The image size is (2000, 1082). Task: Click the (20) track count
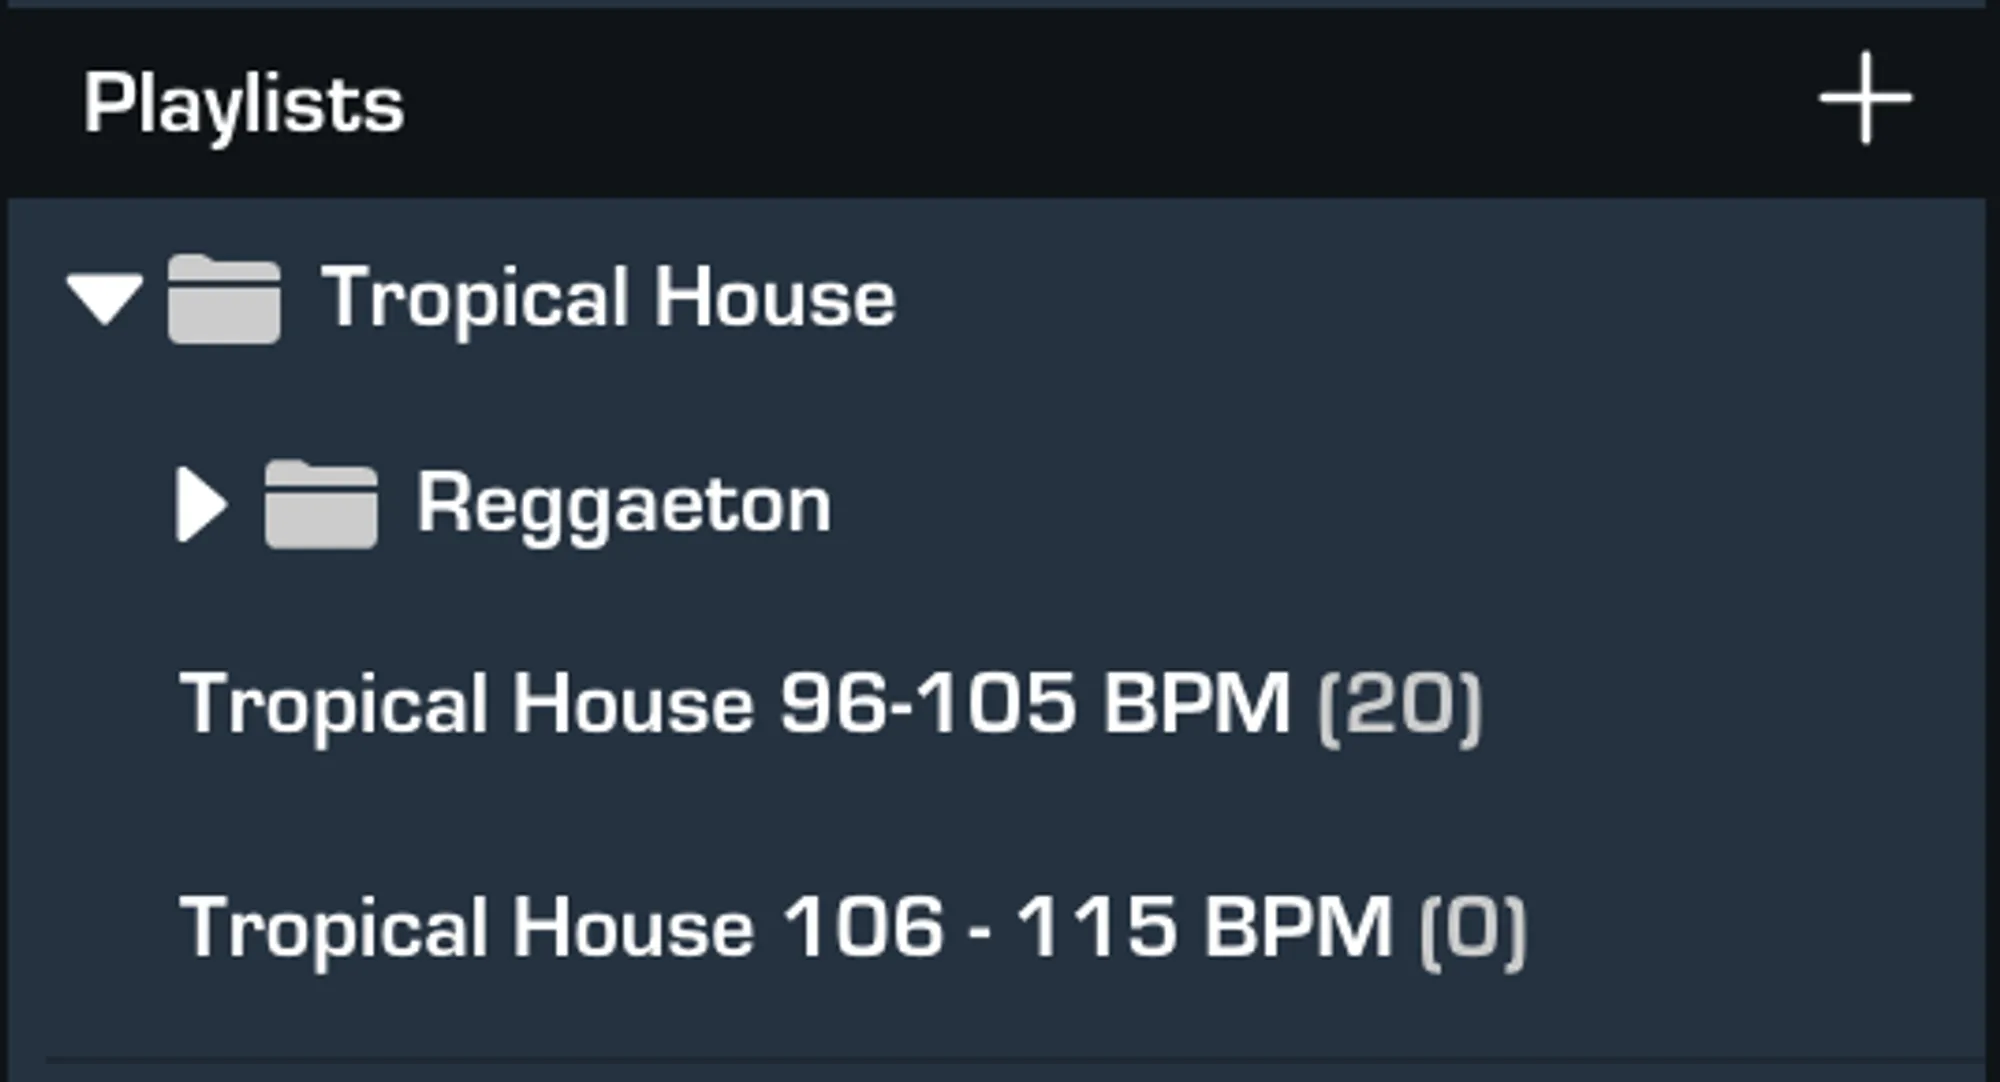point(1399,706)
